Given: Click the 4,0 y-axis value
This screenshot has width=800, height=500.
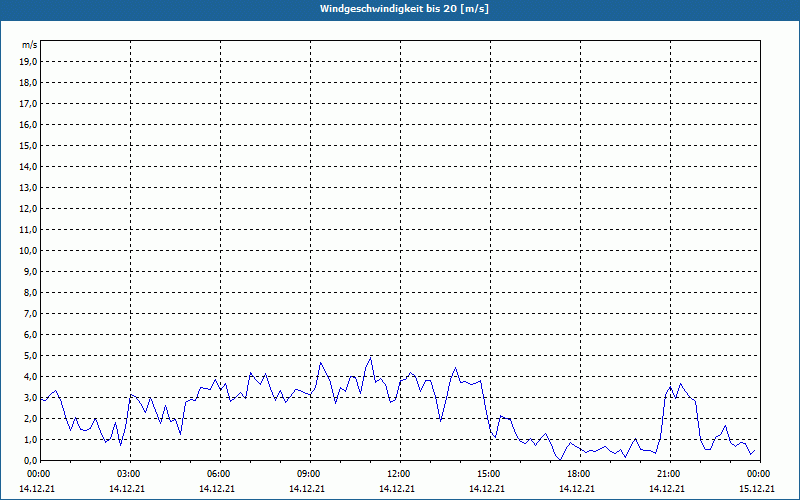Looking at the screenshot, I should coord(30,377).
